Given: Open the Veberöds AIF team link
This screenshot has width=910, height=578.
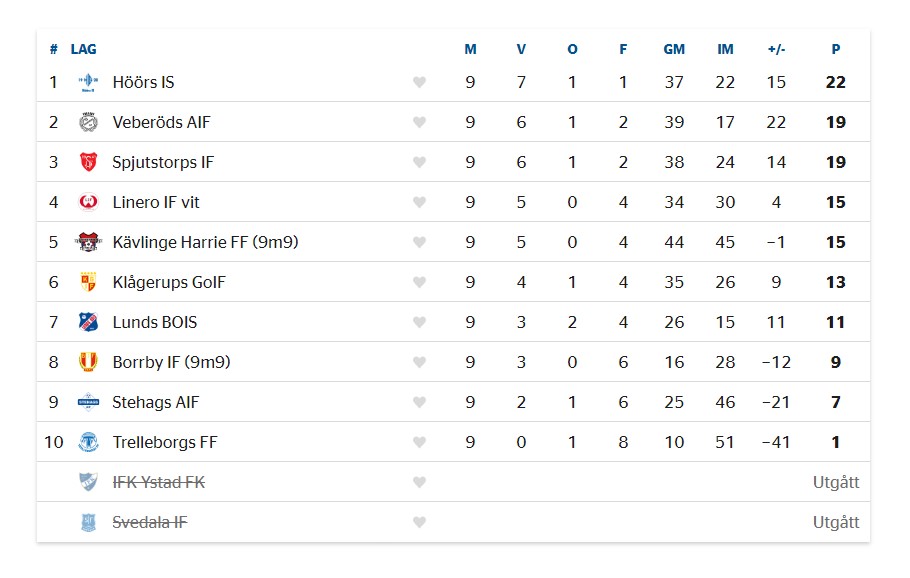Looking at the screenshot, I should (161, 122).
